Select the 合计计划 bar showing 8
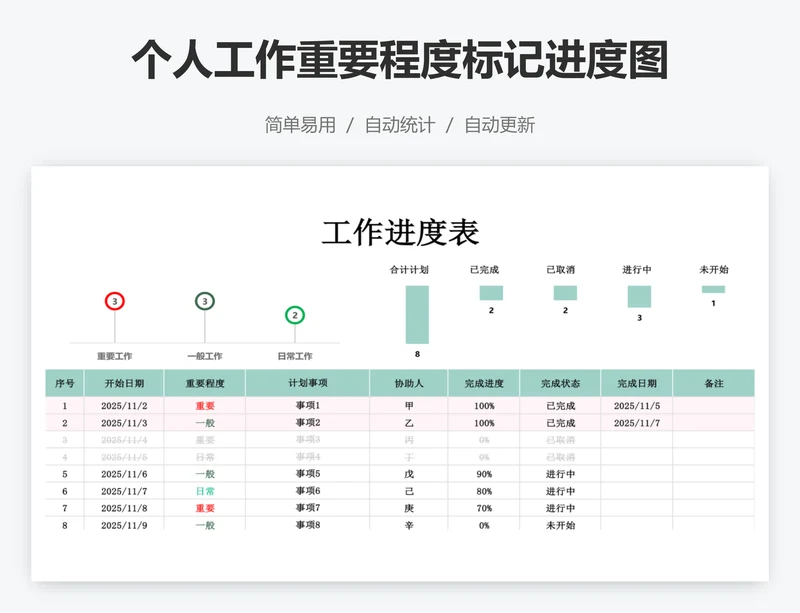Screen dimensions: 800x613 (x=417, y=314)
